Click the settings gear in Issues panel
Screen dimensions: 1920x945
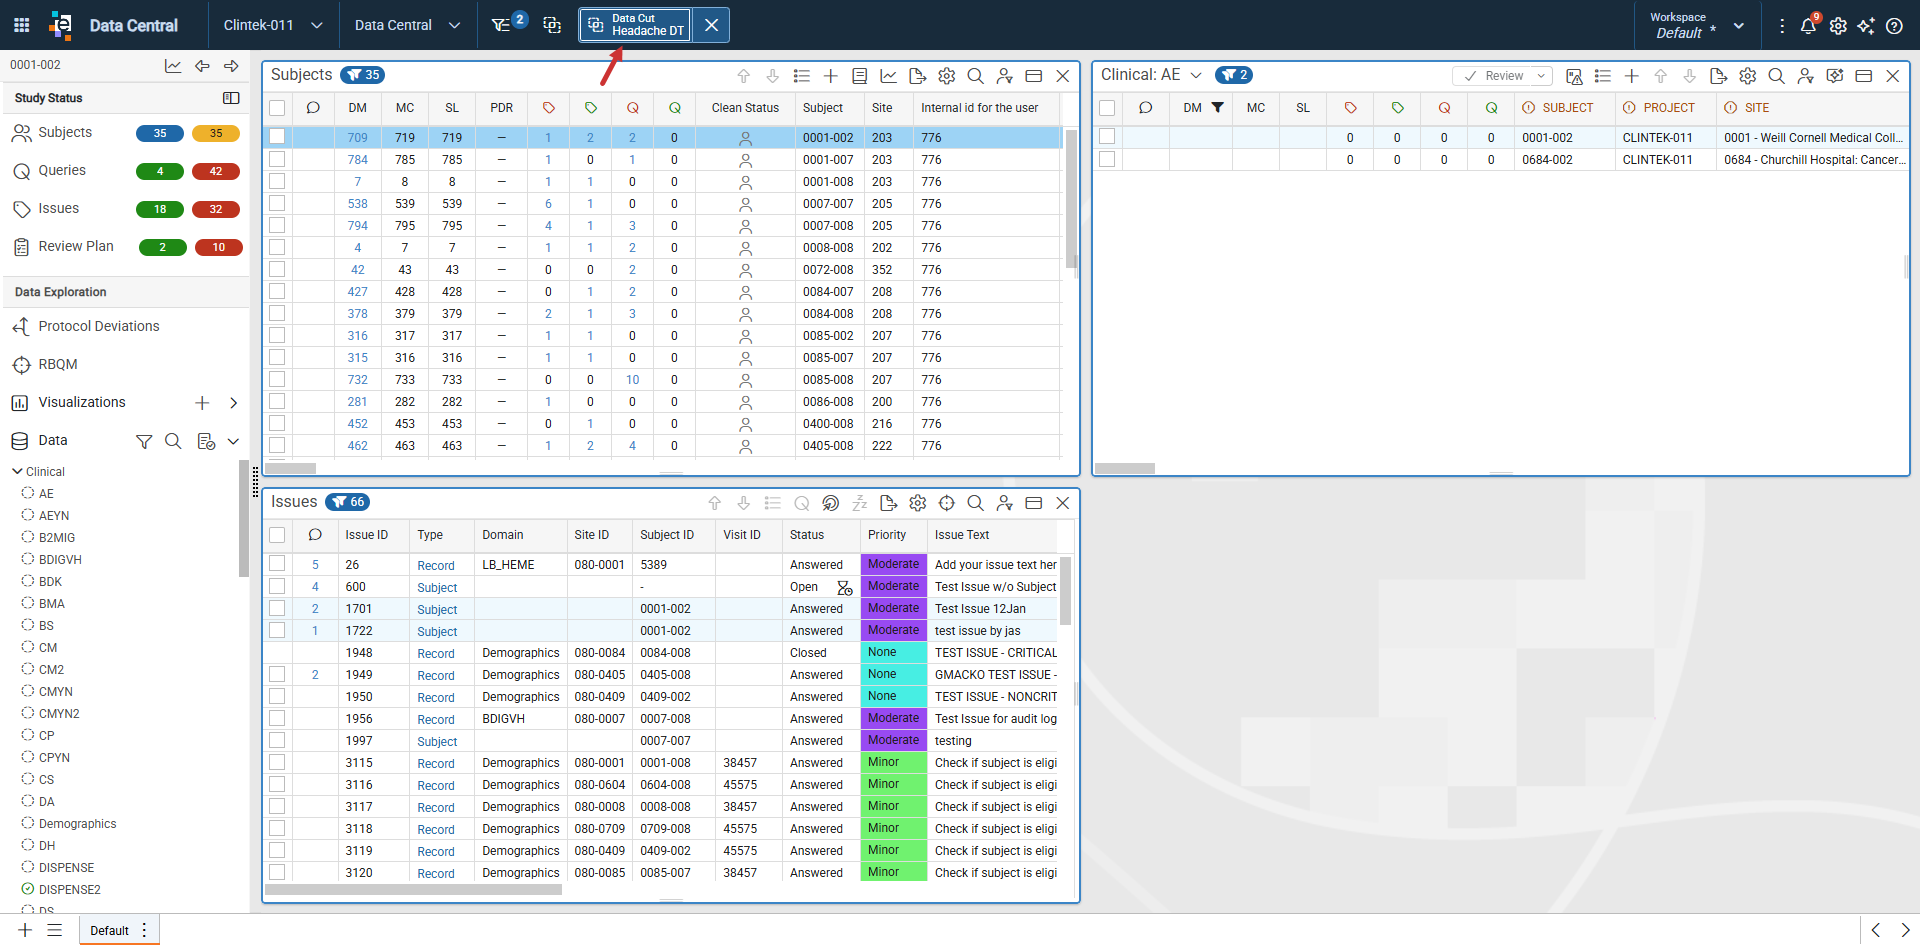(918, 503)
